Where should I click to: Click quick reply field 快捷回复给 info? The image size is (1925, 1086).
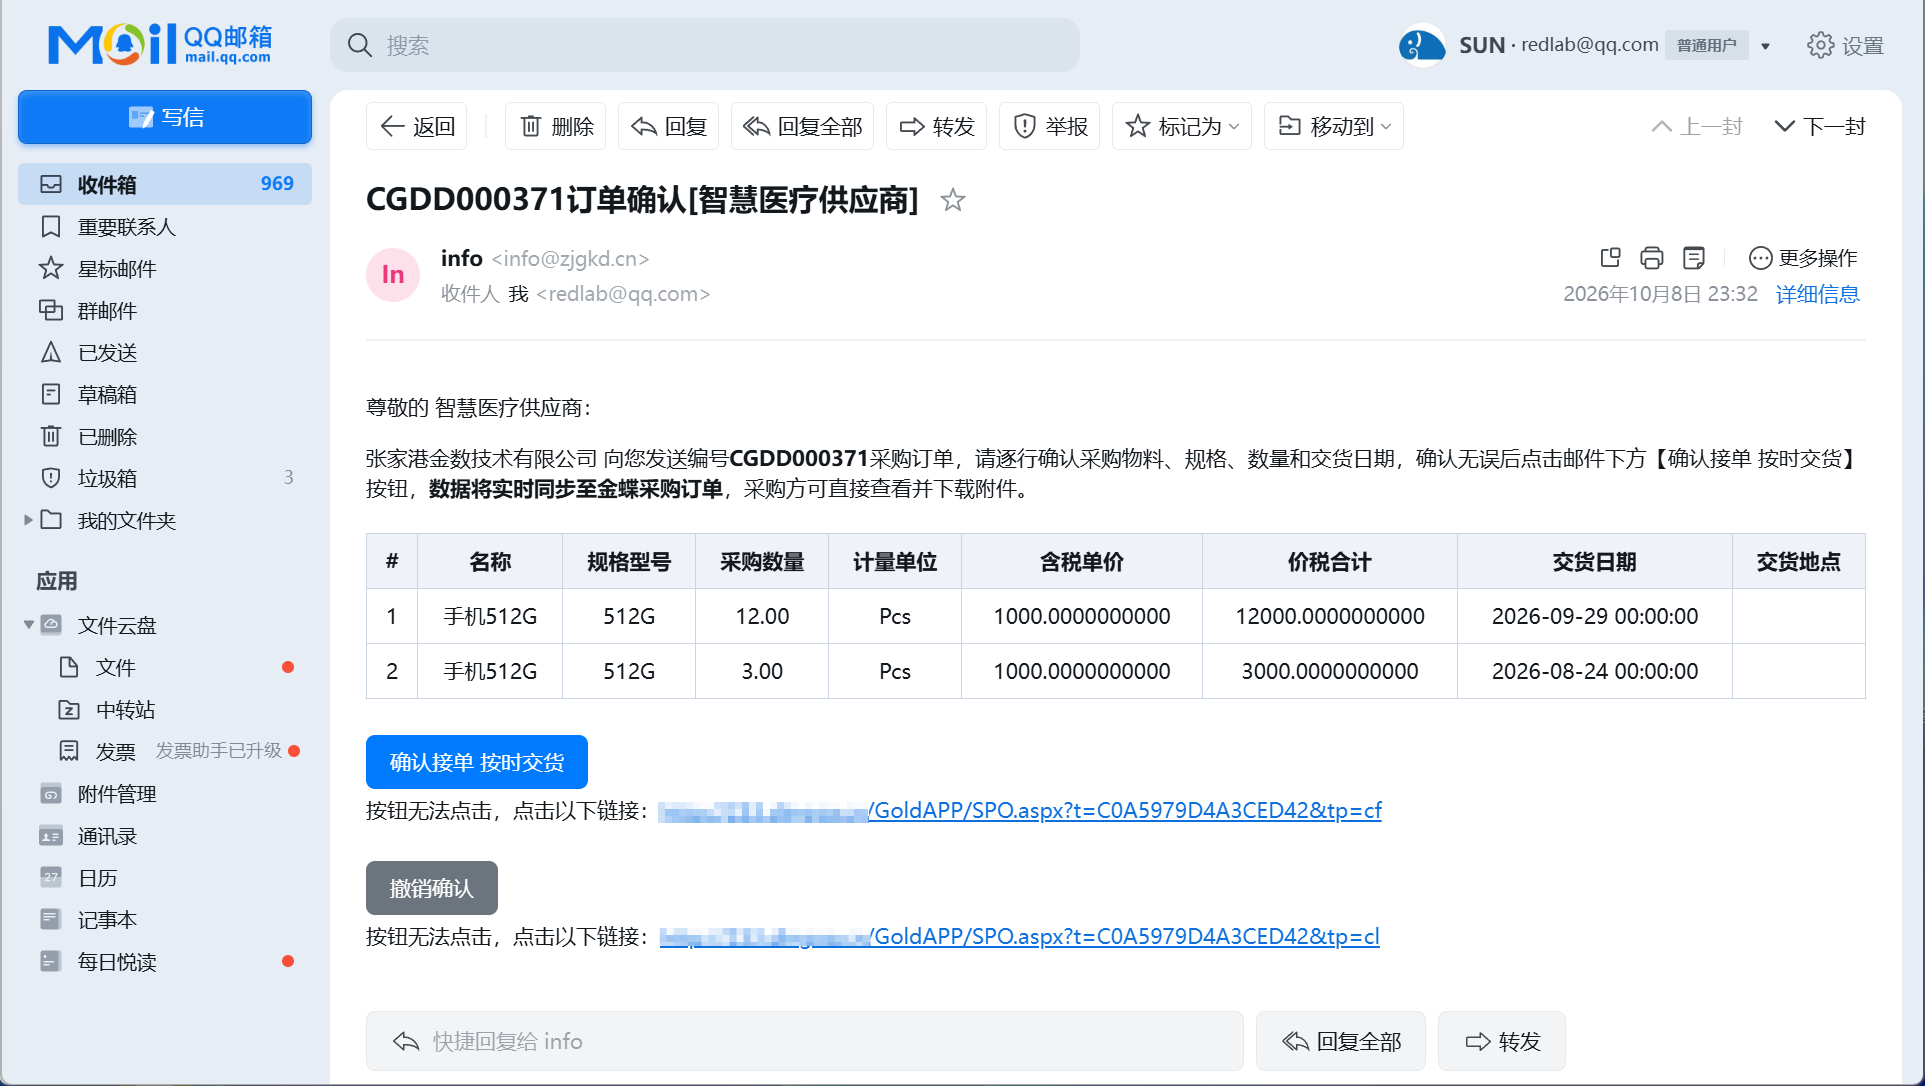click(805, 1041)
